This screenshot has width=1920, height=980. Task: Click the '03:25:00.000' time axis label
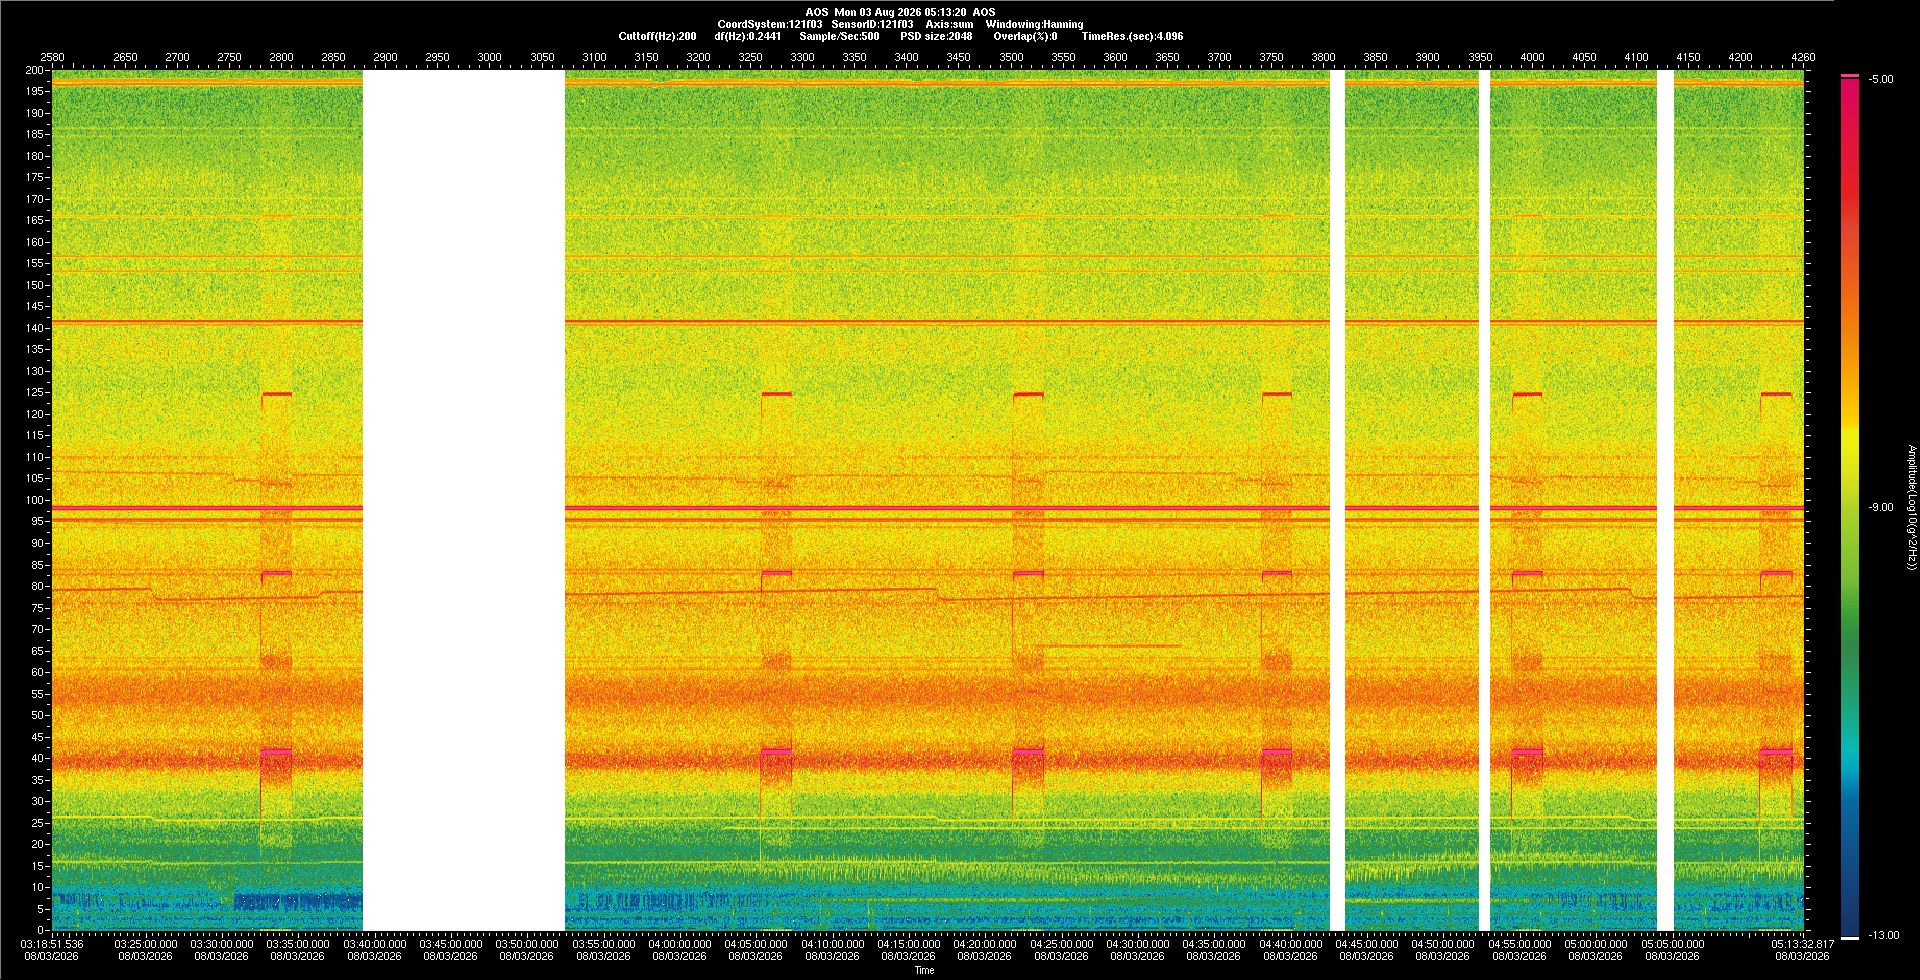145,943
